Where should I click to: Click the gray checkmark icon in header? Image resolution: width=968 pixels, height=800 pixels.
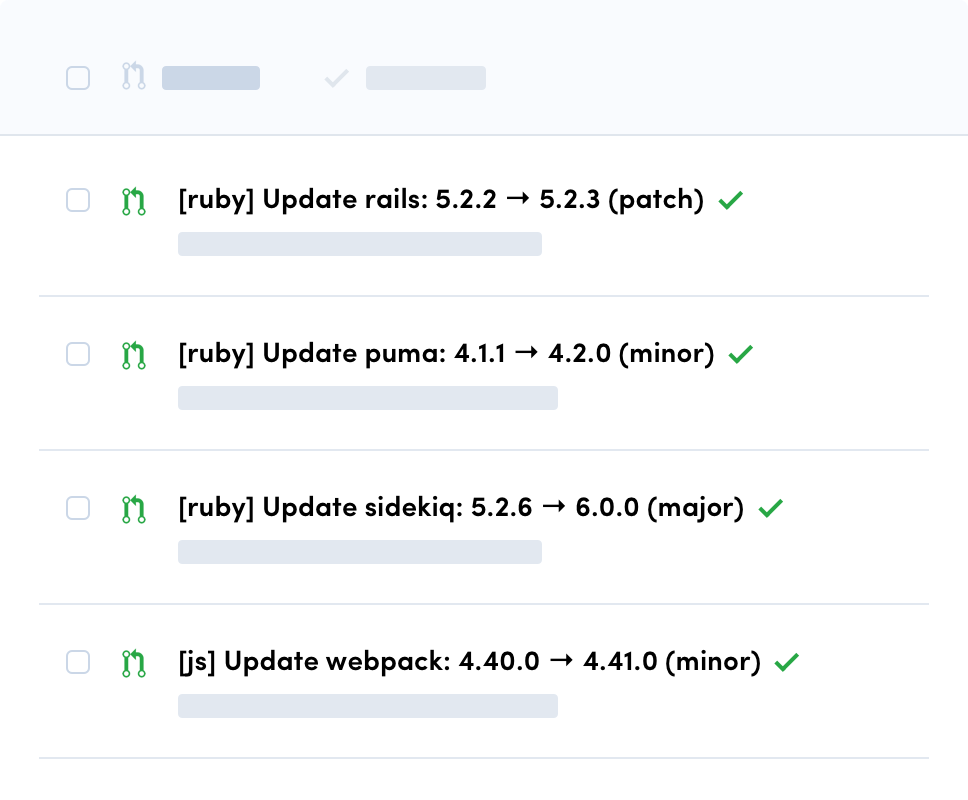pyautogui.click(x=336, y=78)
